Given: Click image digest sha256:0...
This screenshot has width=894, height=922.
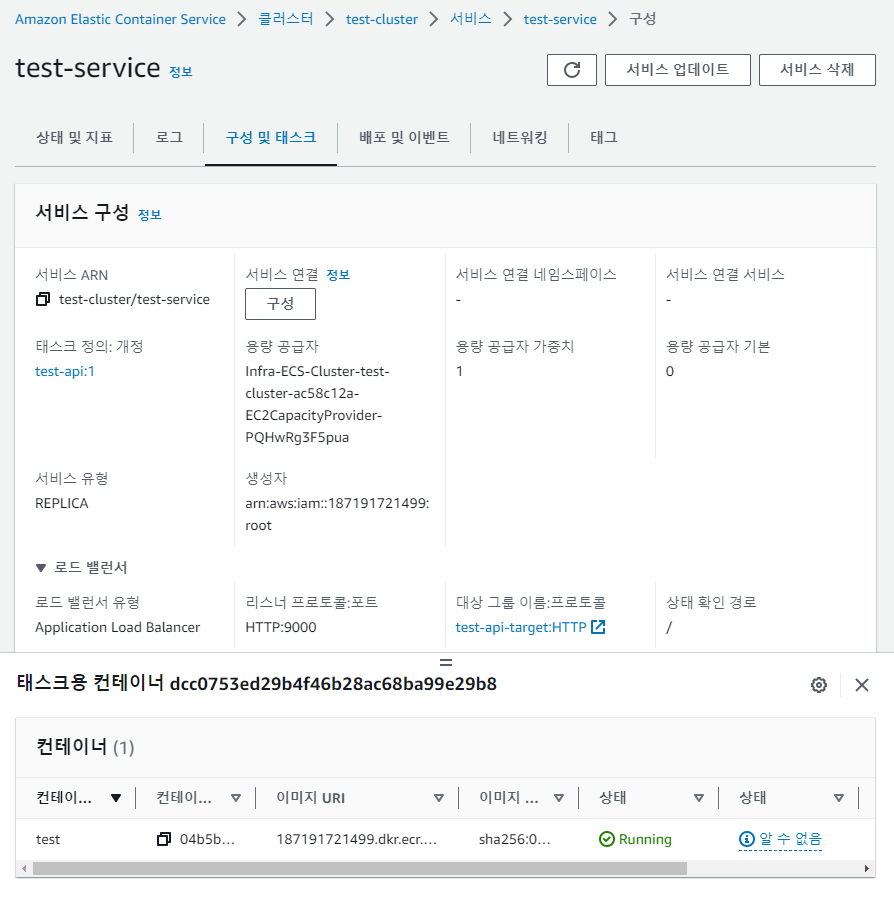Looking at the screenshot, I should pos(514,840).
